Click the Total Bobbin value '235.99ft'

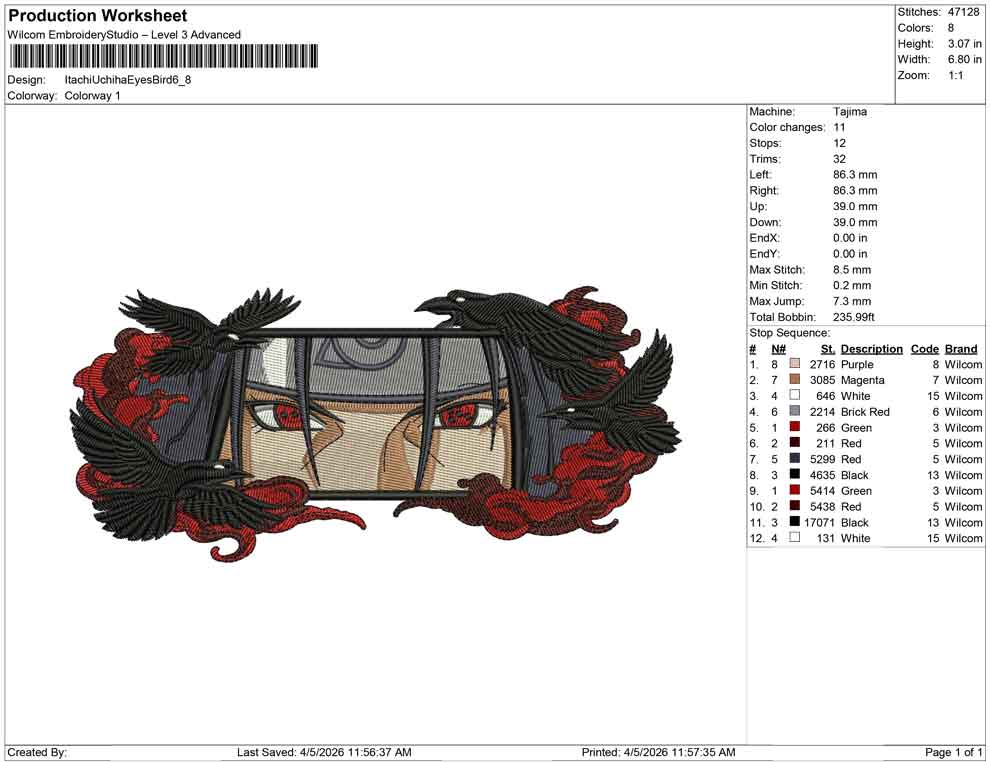click(854, 317)
